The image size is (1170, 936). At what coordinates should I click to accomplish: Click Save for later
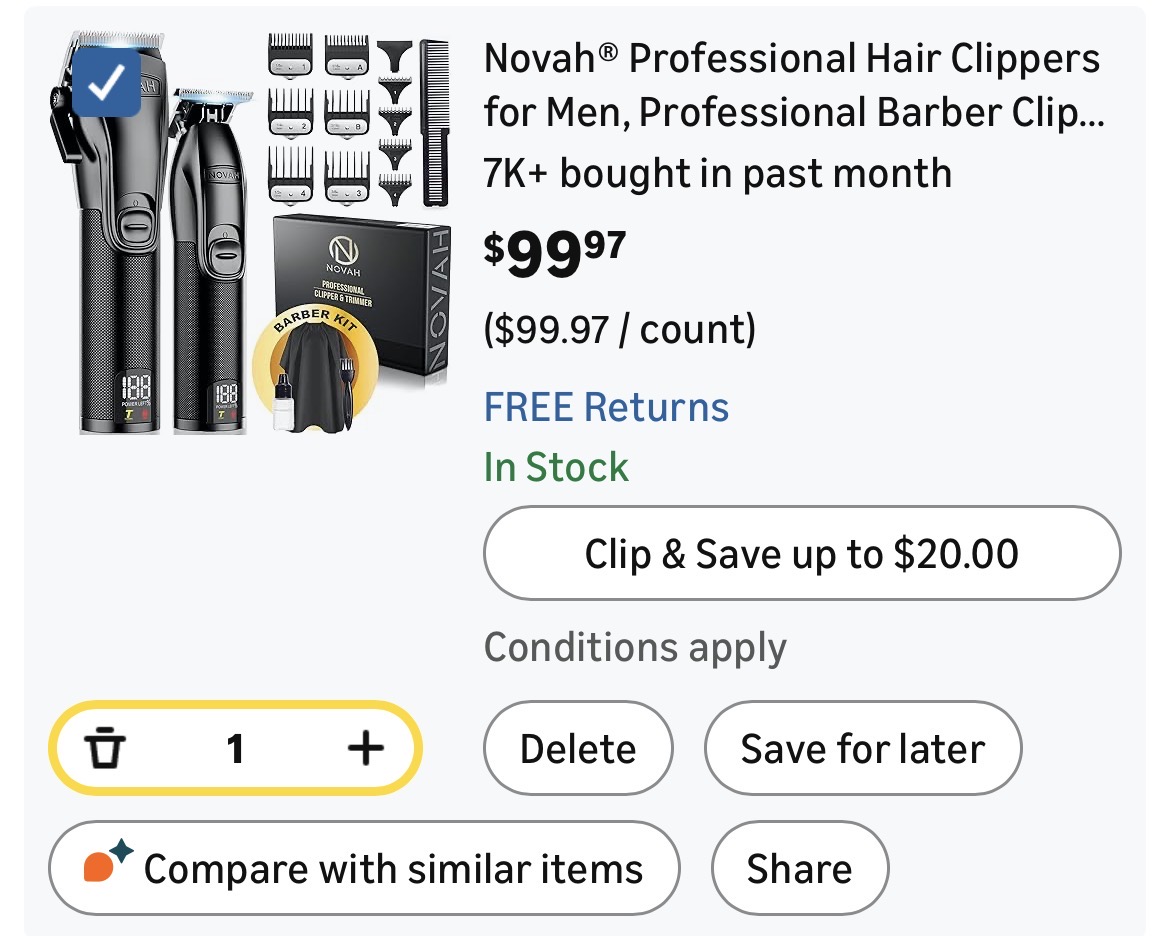point(862,749)
